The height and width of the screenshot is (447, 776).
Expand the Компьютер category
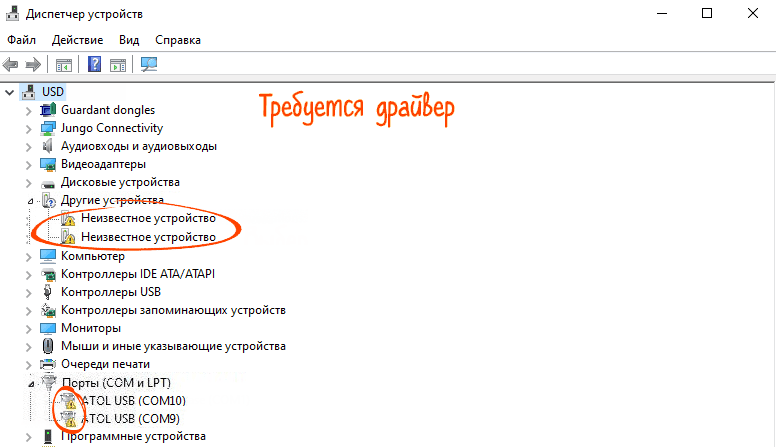click(28, 256)
